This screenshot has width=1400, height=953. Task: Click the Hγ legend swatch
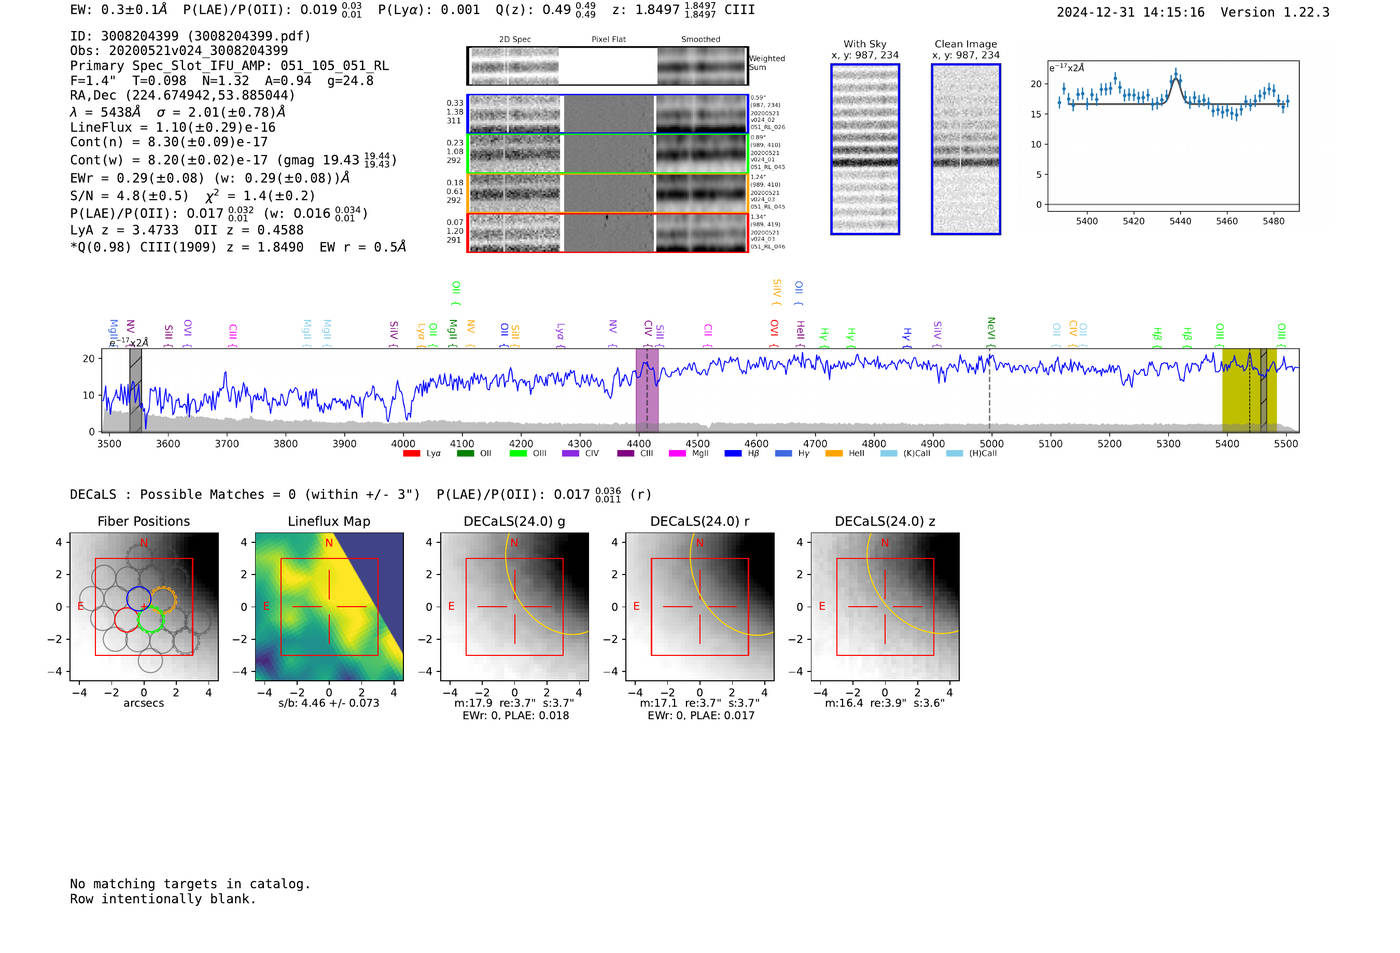(783, 454)
